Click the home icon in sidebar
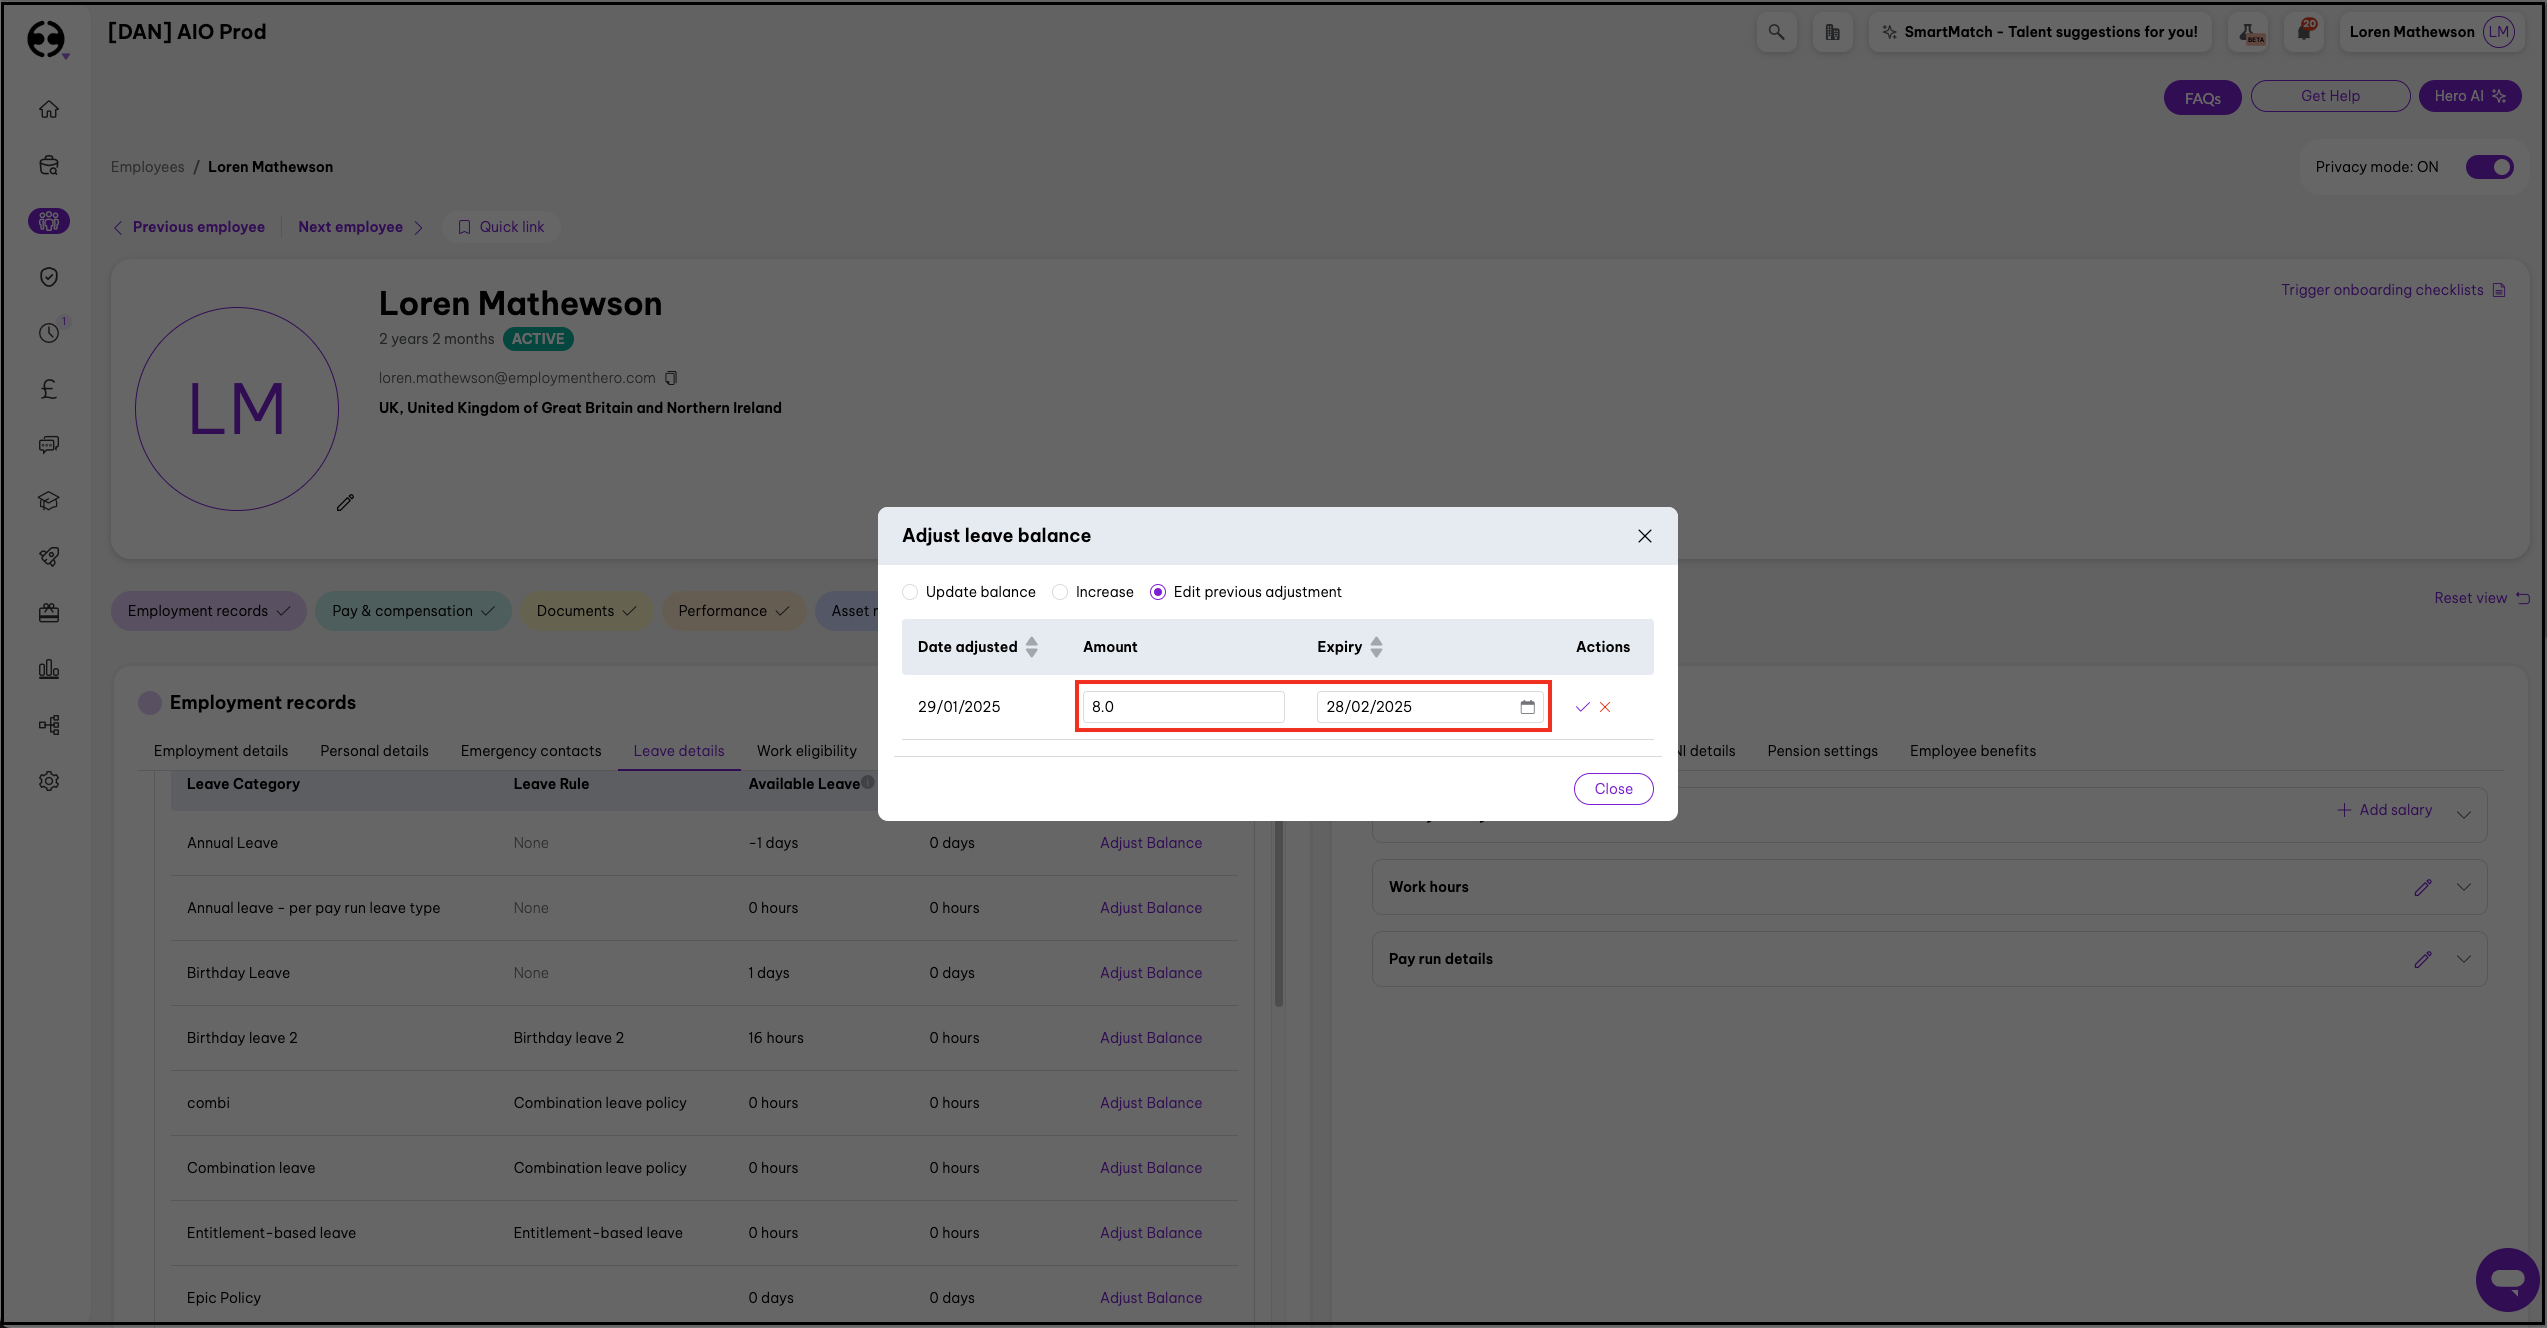 click(x=49, y=109)
